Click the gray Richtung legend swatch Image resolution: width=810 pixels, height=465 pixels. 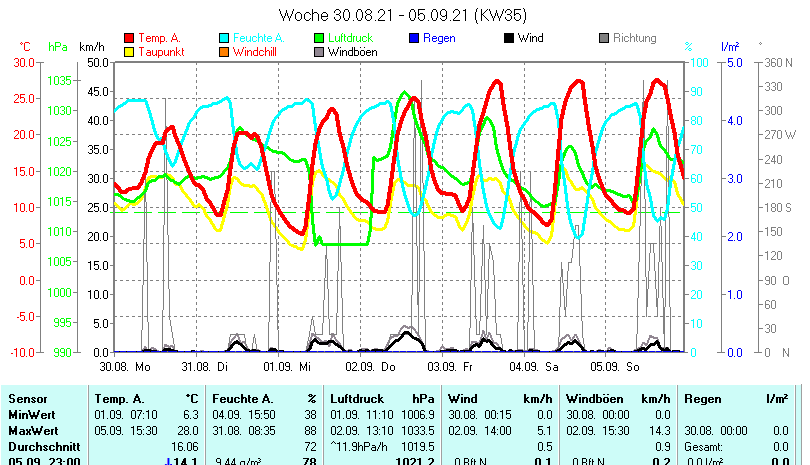604,39
